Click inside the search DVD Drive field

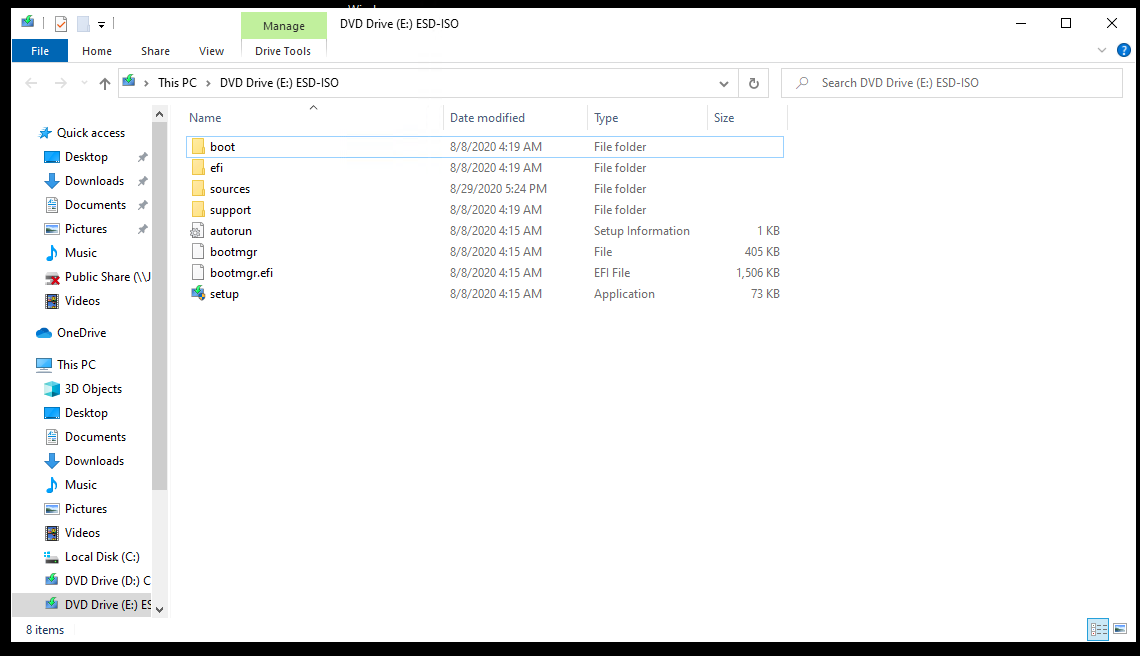(950, 82)
